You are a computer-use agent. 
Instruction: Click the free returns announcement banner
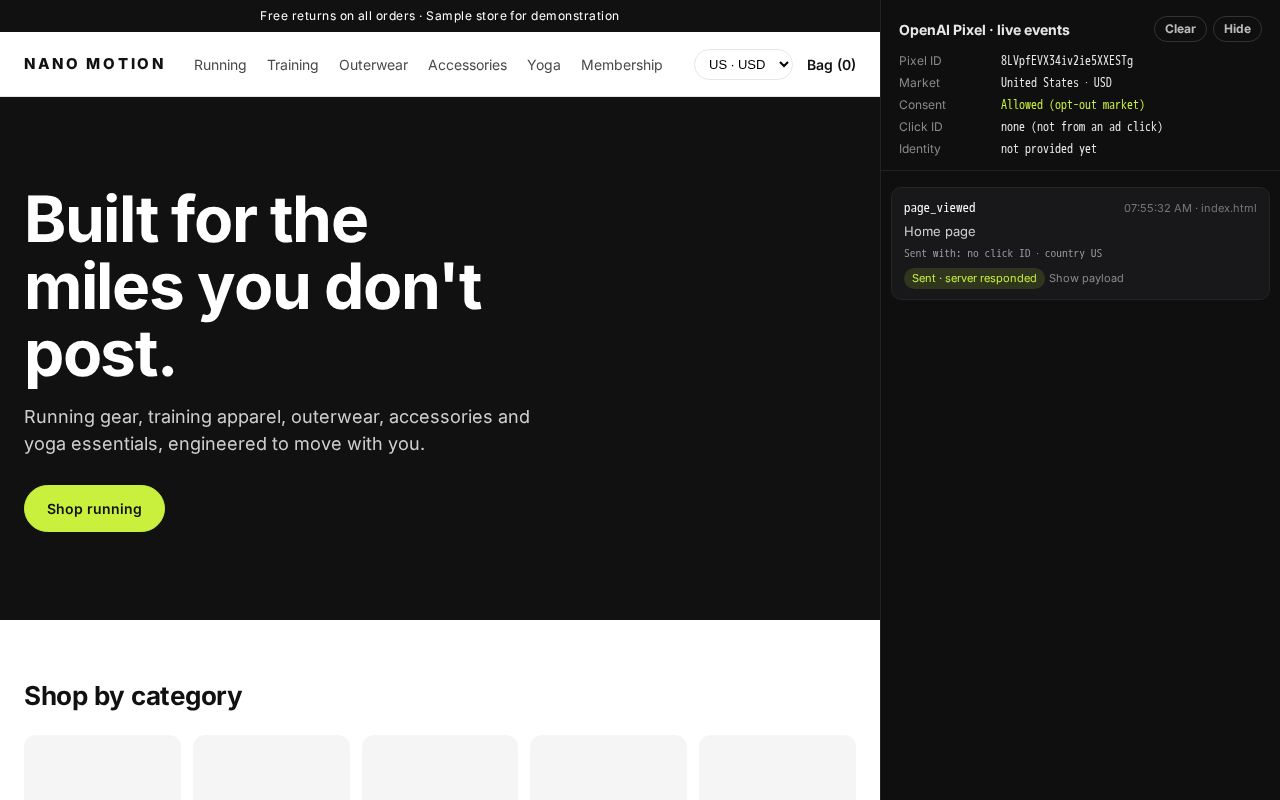pyautogui.click(x=440, y=16)
